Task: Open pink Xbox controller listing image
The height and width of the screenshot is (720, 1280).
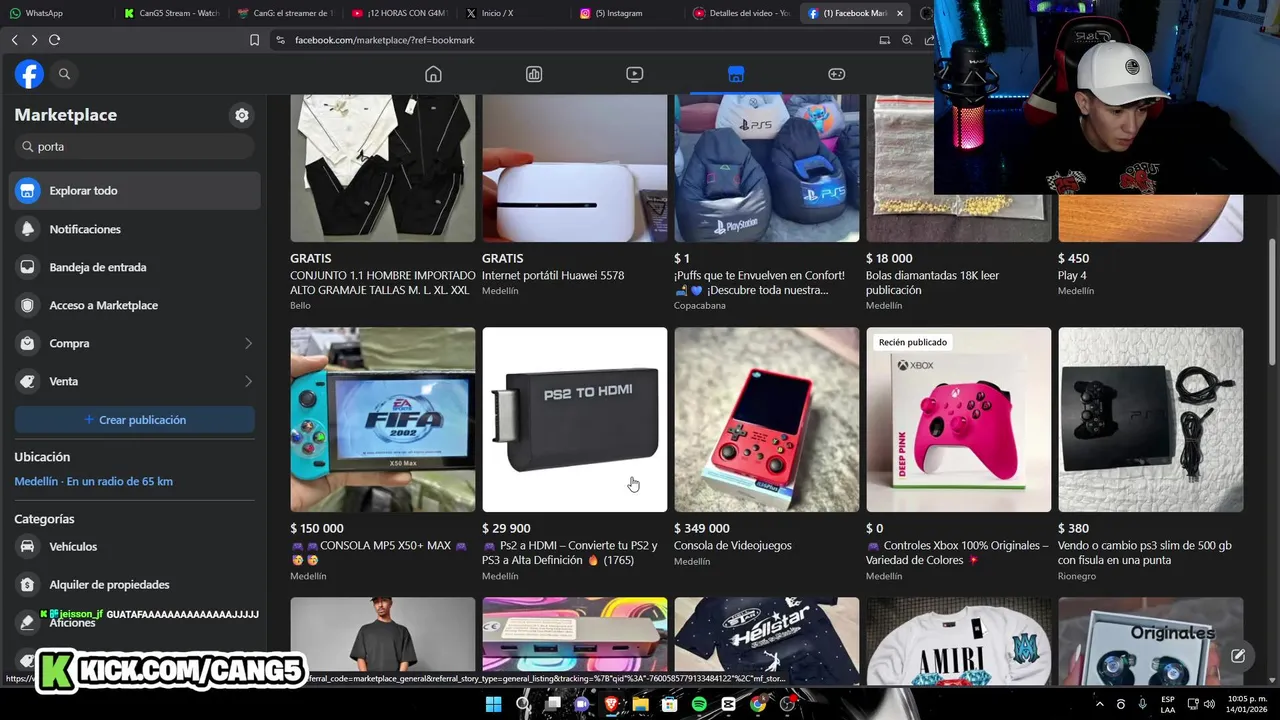Action: point(958,419)
